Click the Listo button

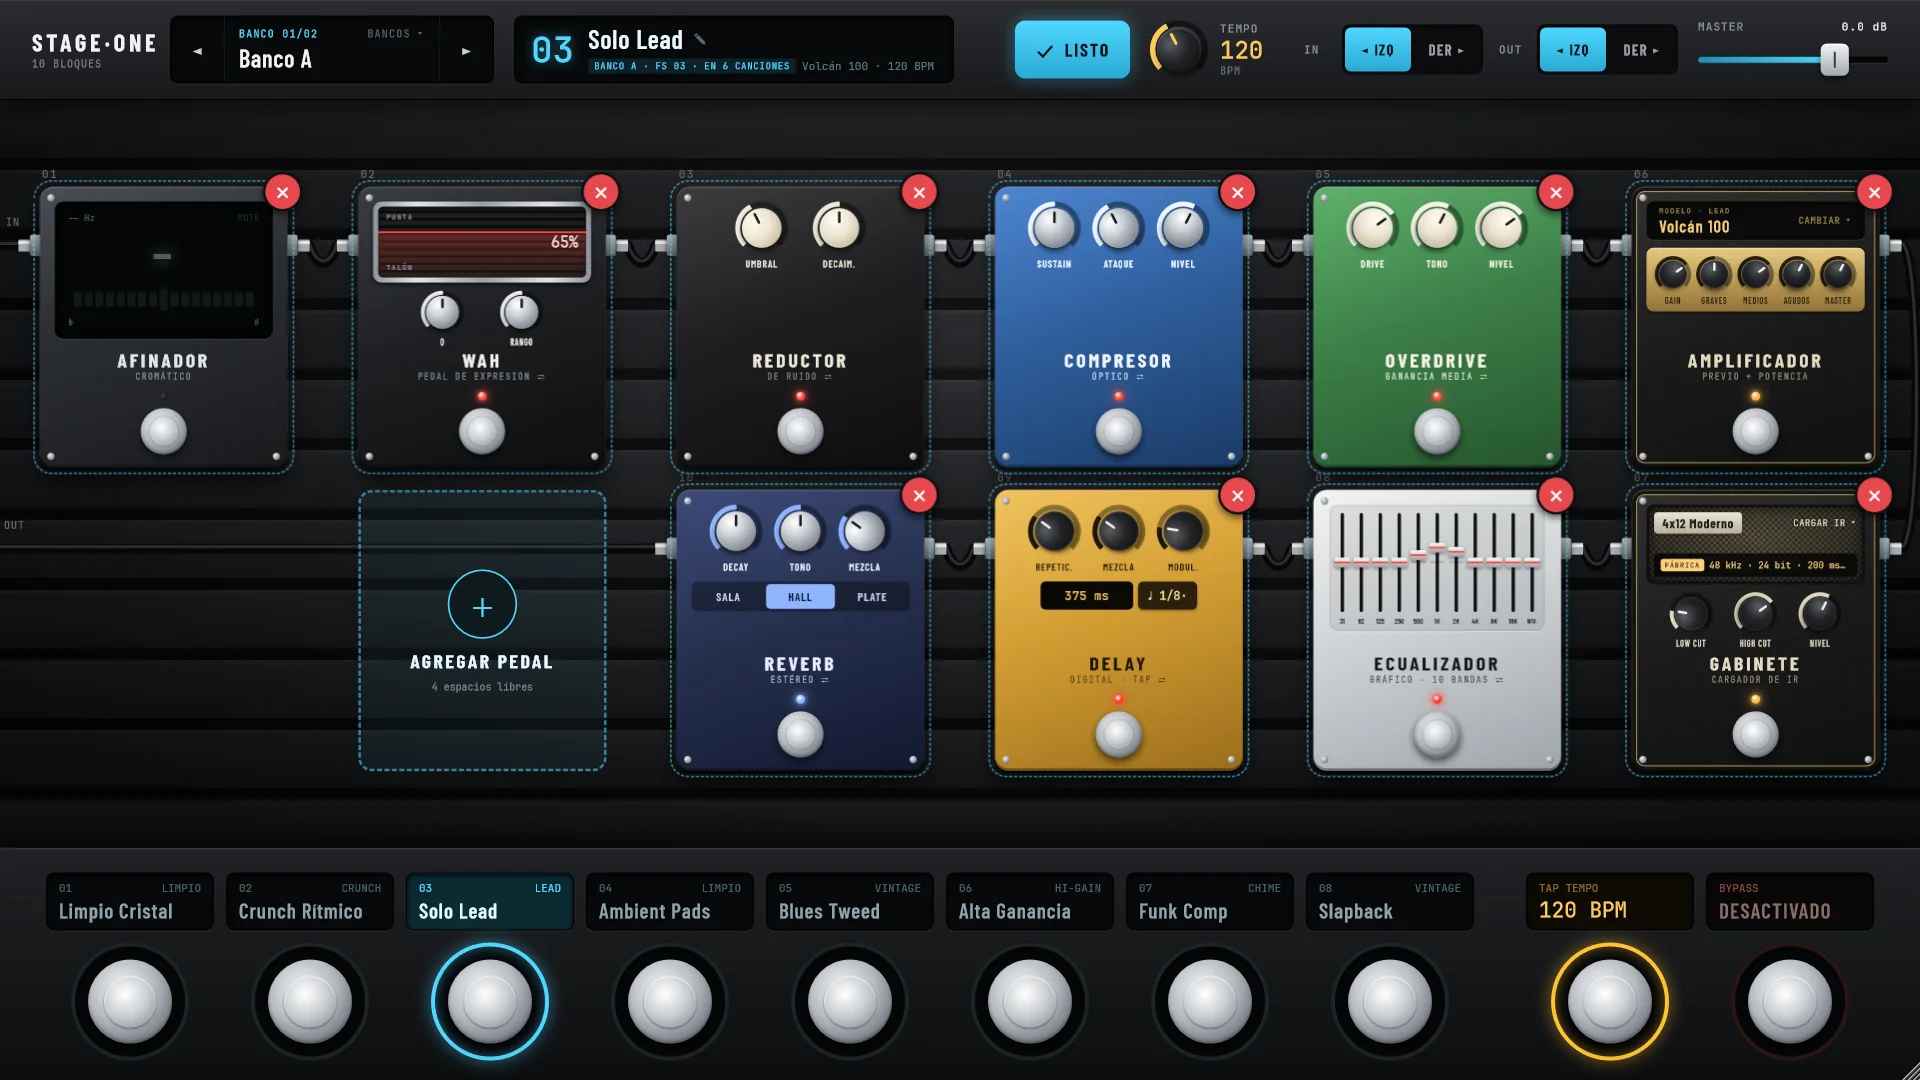pos(1072,50)
